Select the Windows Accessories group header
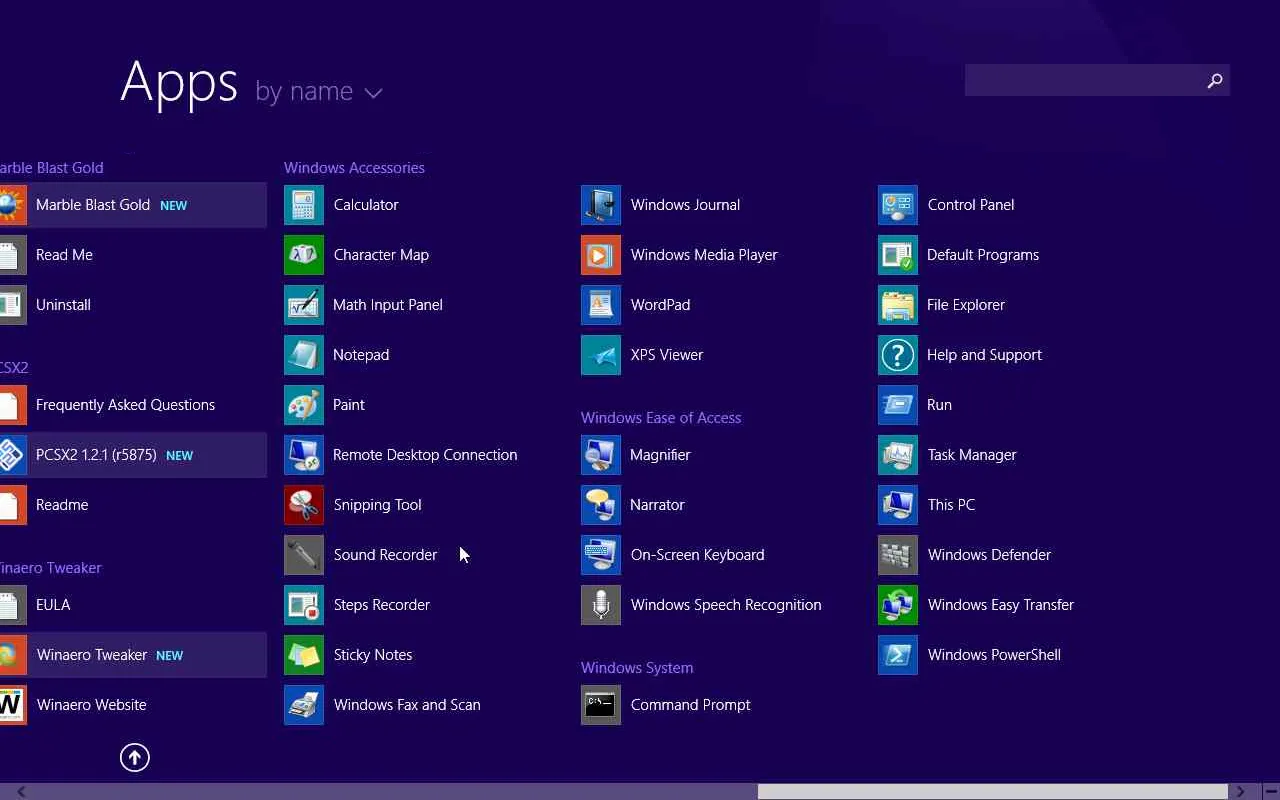The width and height of the screenshot is (1280, 800). click(x=354, y=168)
